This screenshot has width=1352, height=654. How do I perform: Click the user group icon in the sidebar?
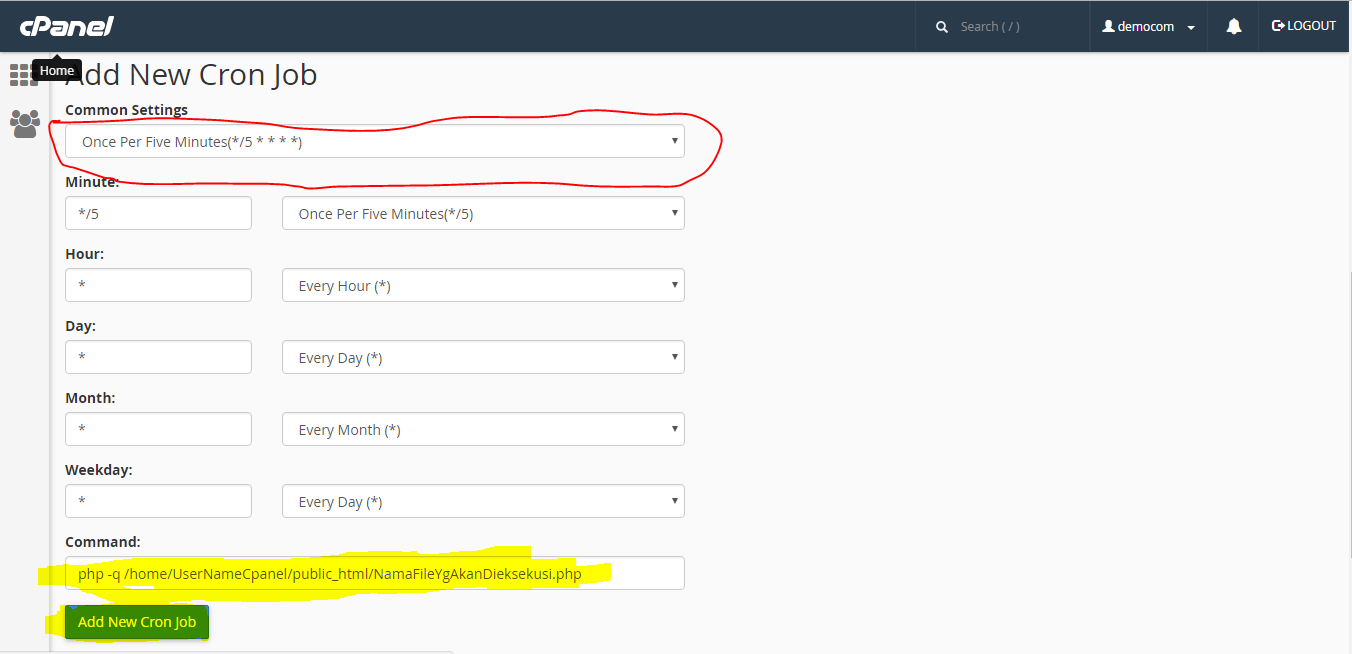(22, 123)
